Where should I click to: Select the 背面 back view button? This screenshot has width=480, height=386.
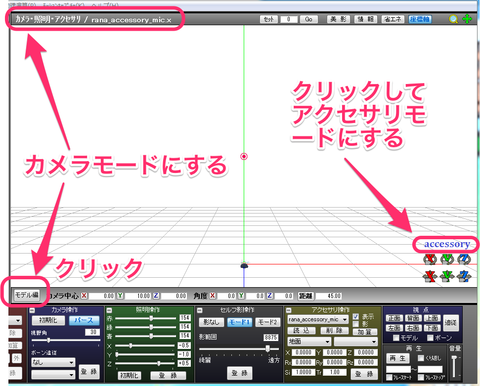[413, 318]
